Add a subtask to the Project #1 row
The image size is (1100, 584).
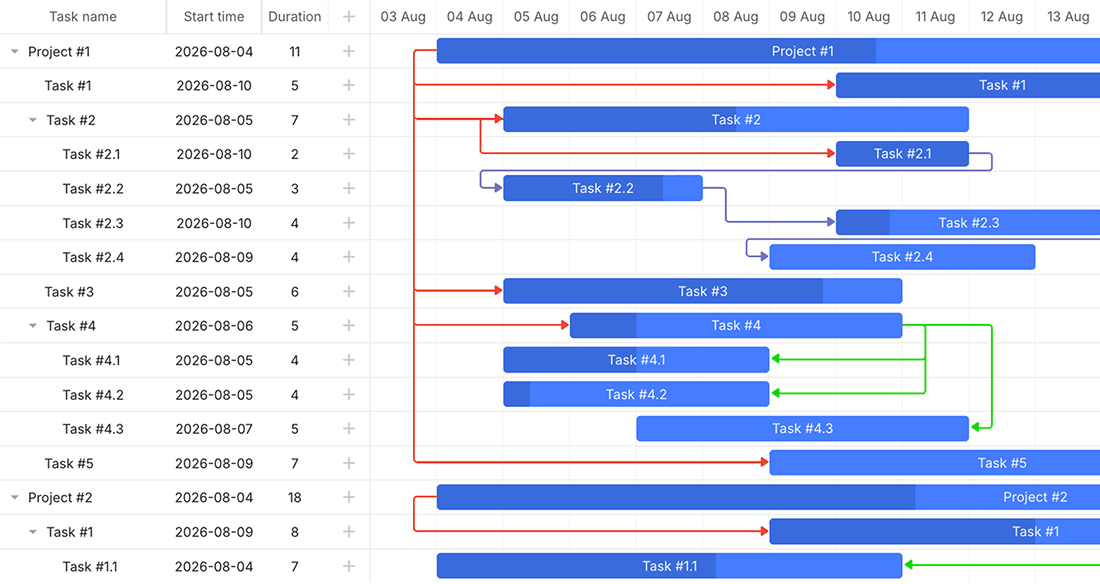tap(349, 51)
